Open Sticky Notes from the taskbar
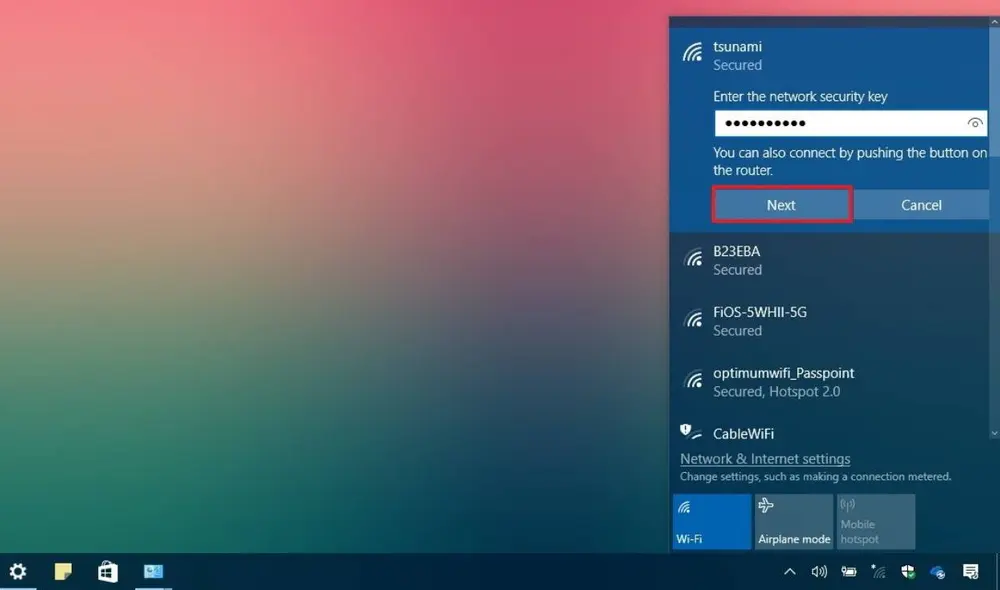Screen dimensions: 1000x590 coord(63,572)
